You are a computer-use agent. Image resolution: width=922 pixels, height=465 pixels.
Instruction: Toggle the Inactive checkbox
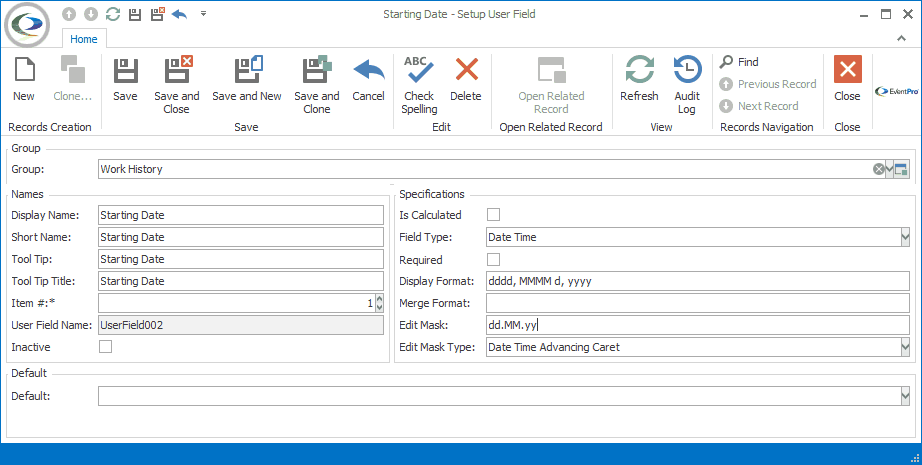tap(105, 347)
